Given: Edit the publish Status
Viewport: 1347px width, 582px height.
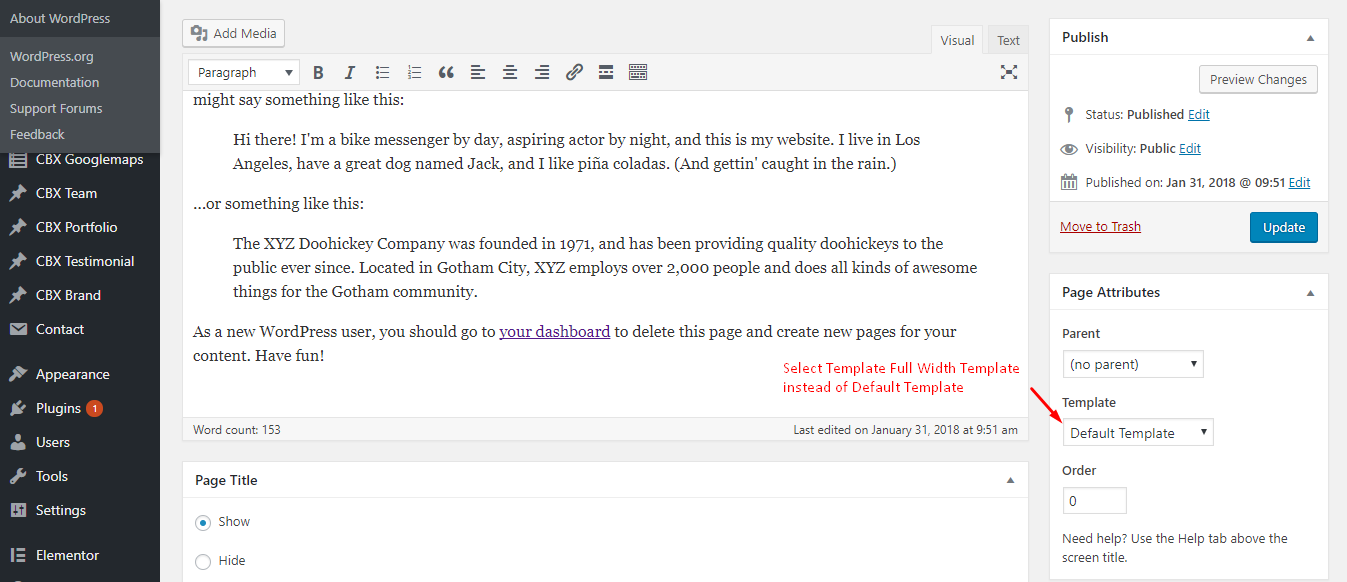Looking at the screenshot, I should point(1199,114).
